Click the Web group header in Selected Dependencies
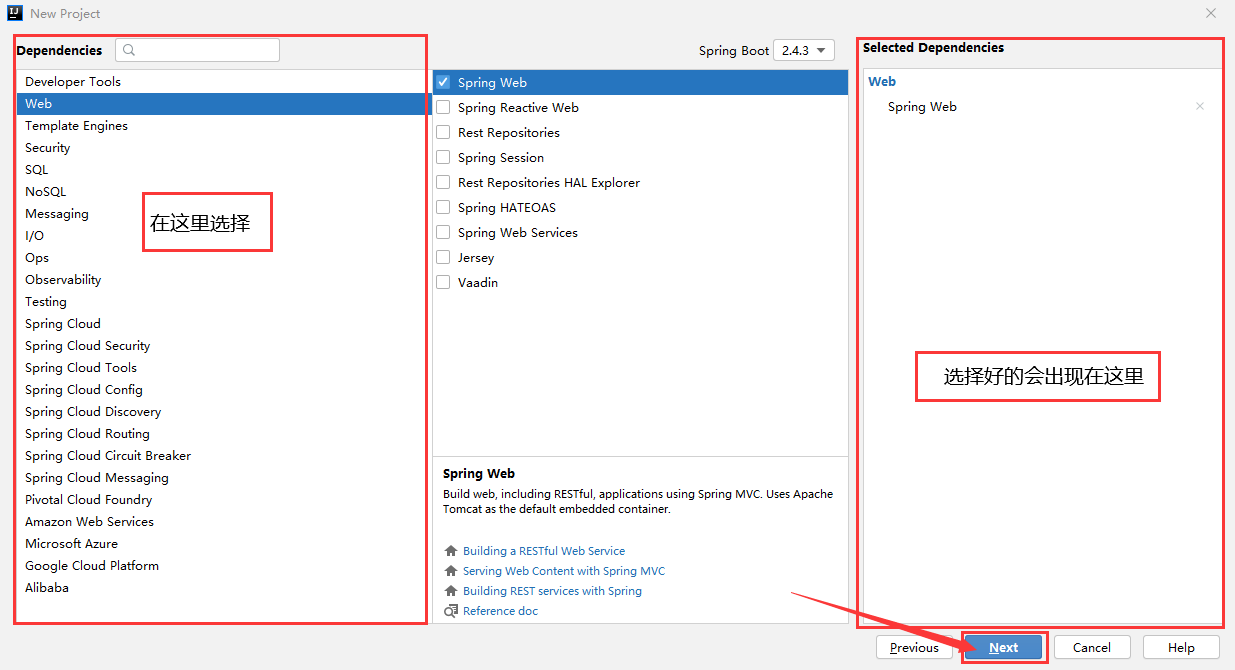The height and width of the screenshot is (670, 1235). (882, 82)
